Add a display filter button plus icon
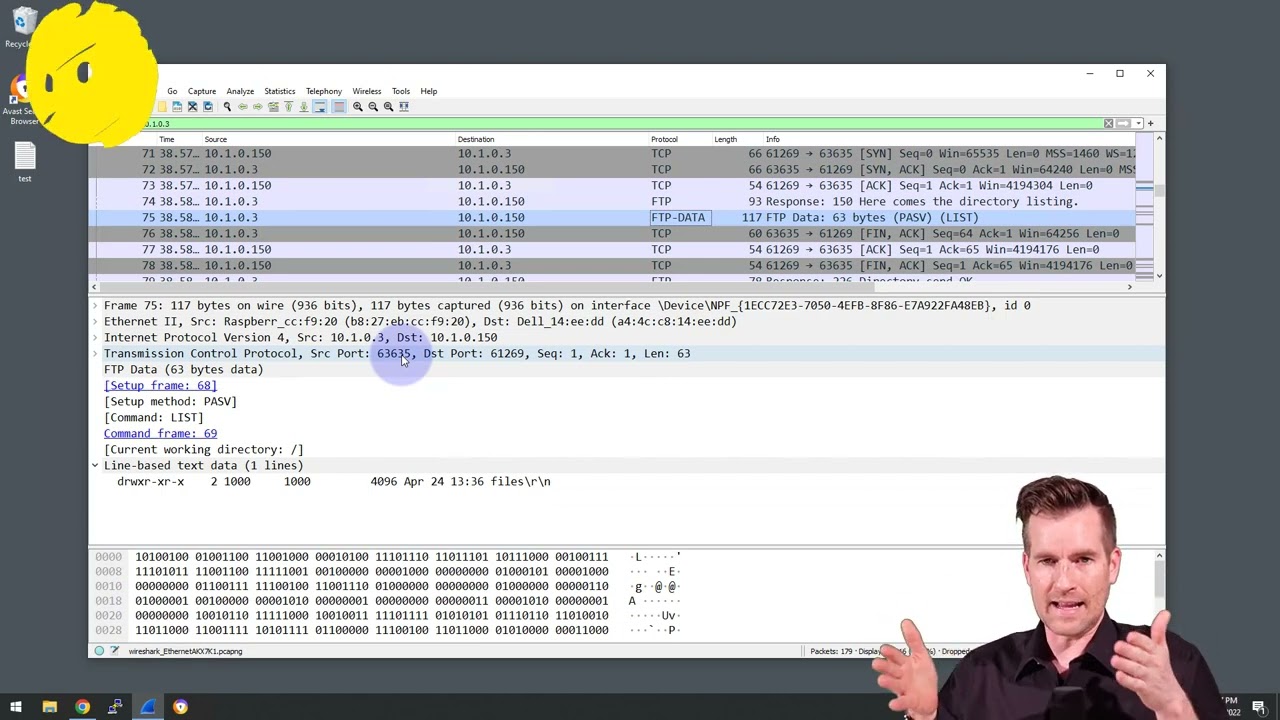 [x=1150, y=124]
